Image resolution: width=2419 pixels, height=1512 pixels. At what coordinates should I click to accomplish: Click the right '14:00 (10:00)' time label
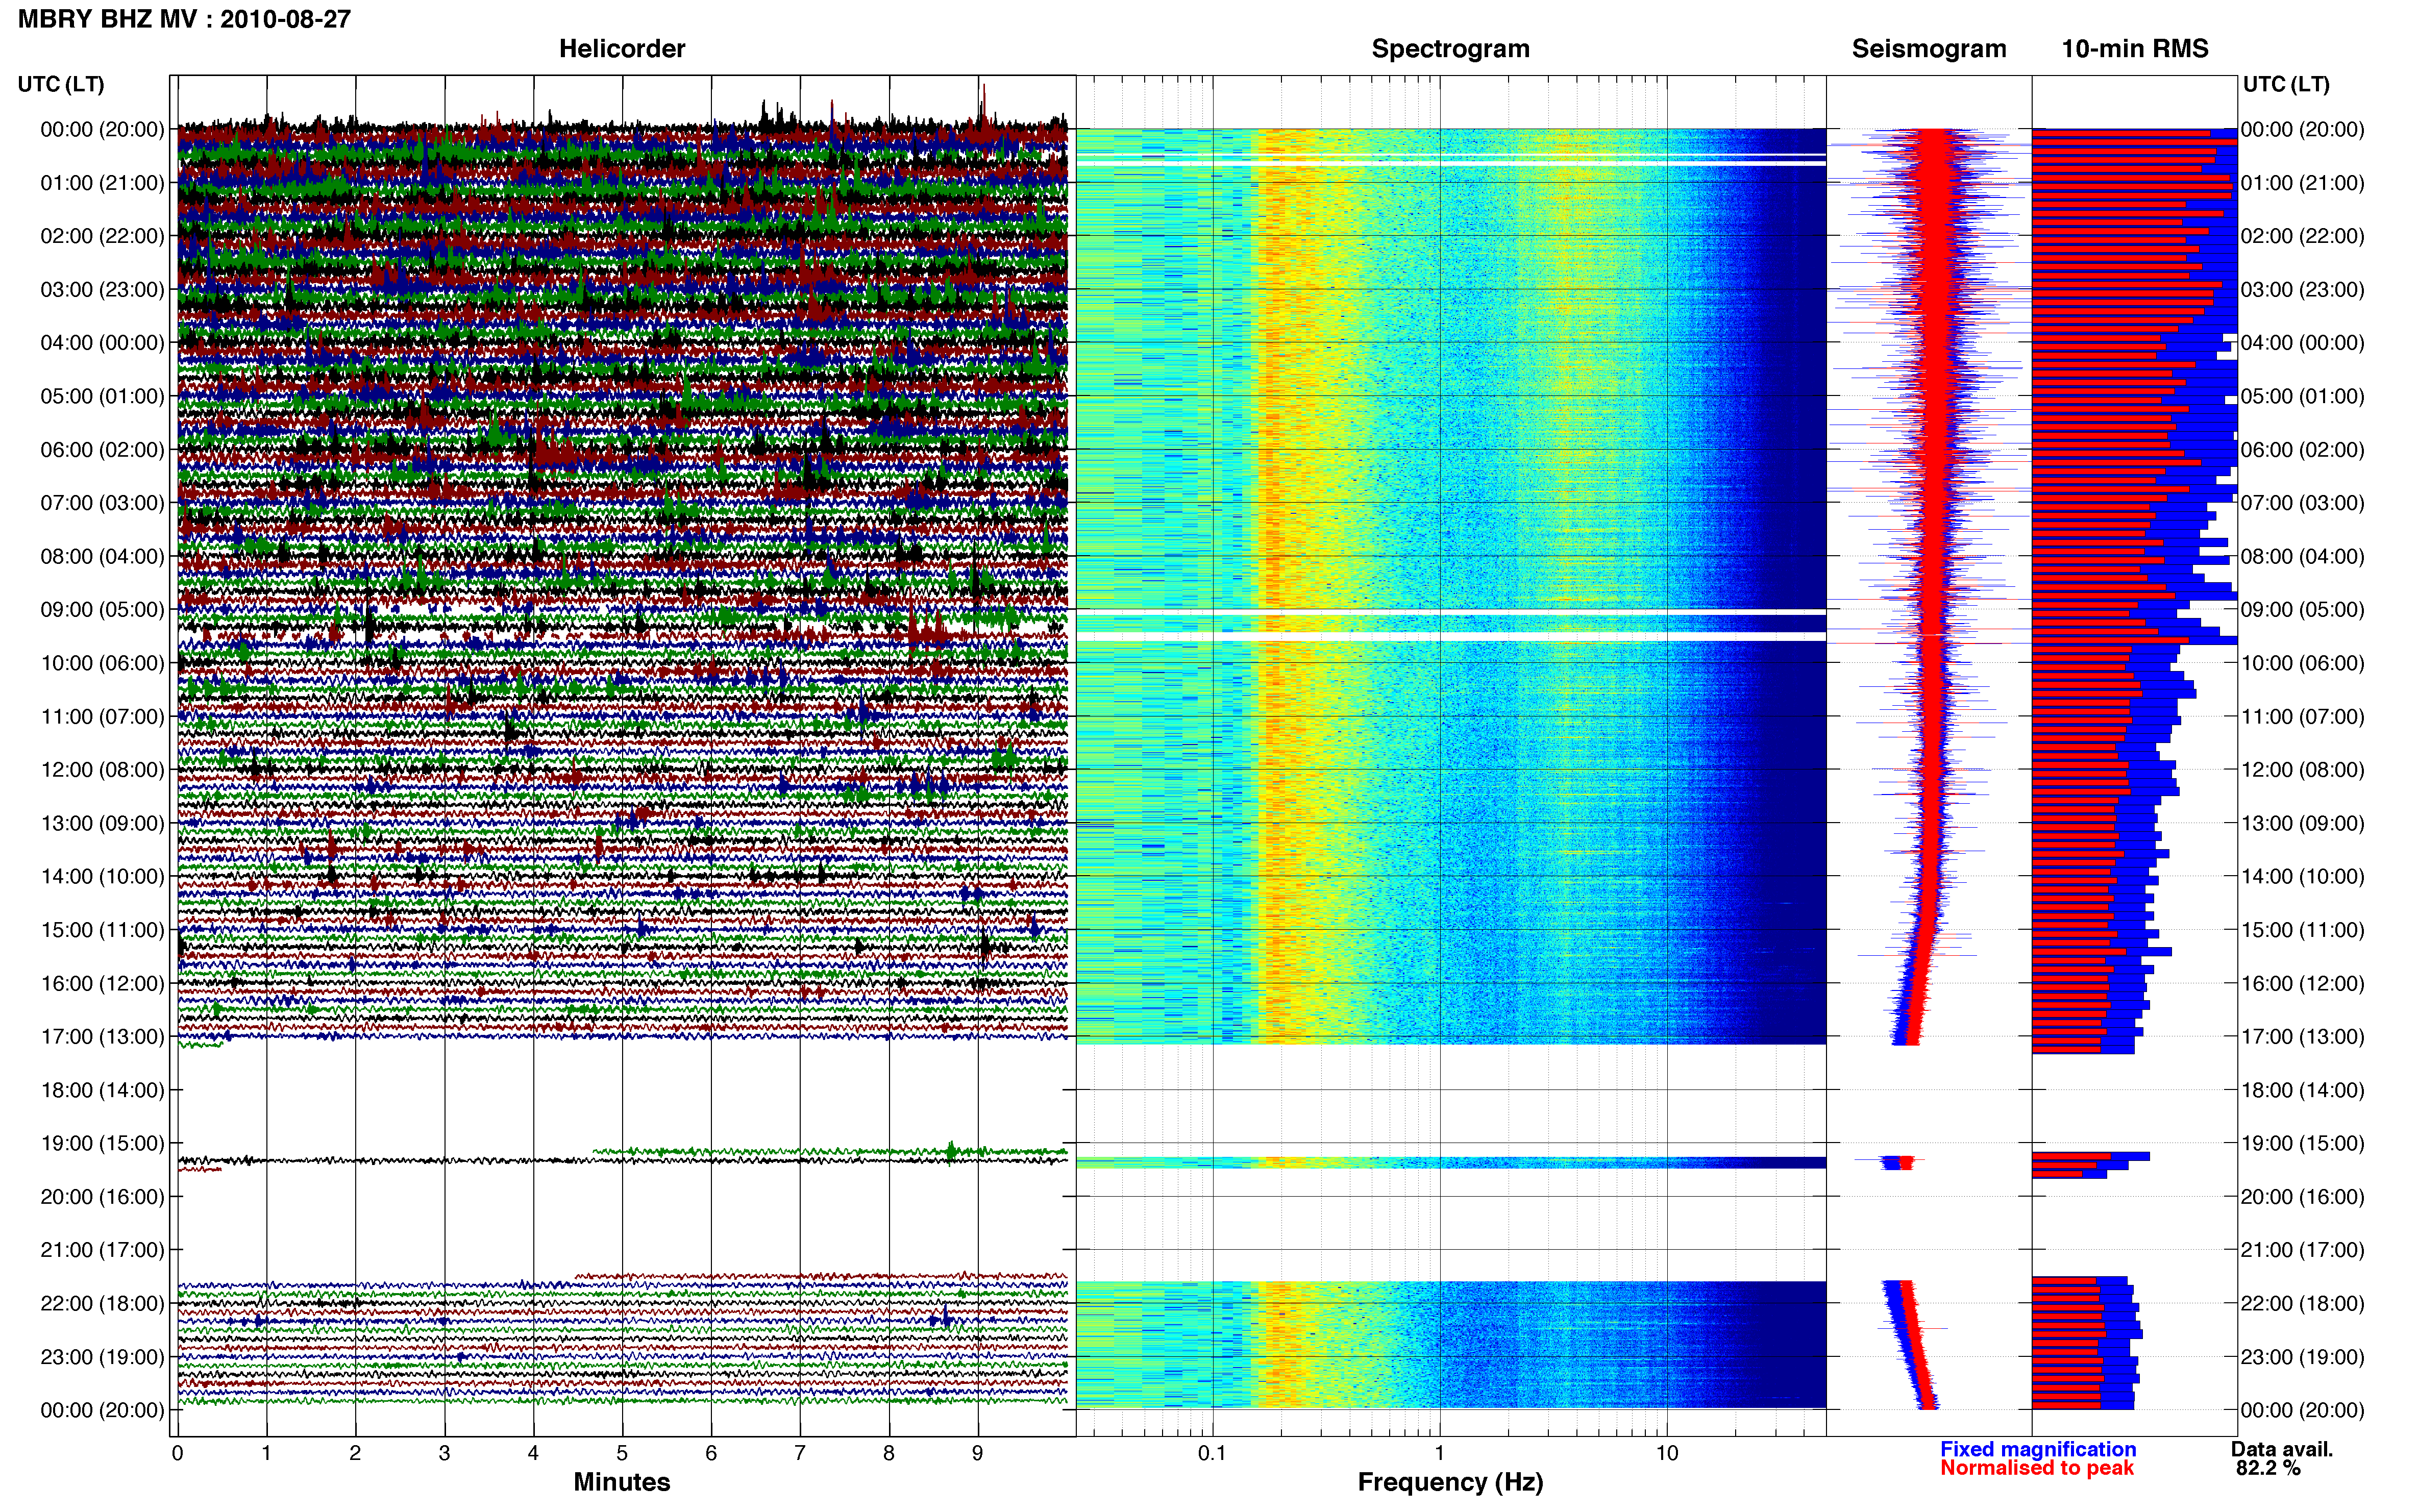(x=2303, y=877)
